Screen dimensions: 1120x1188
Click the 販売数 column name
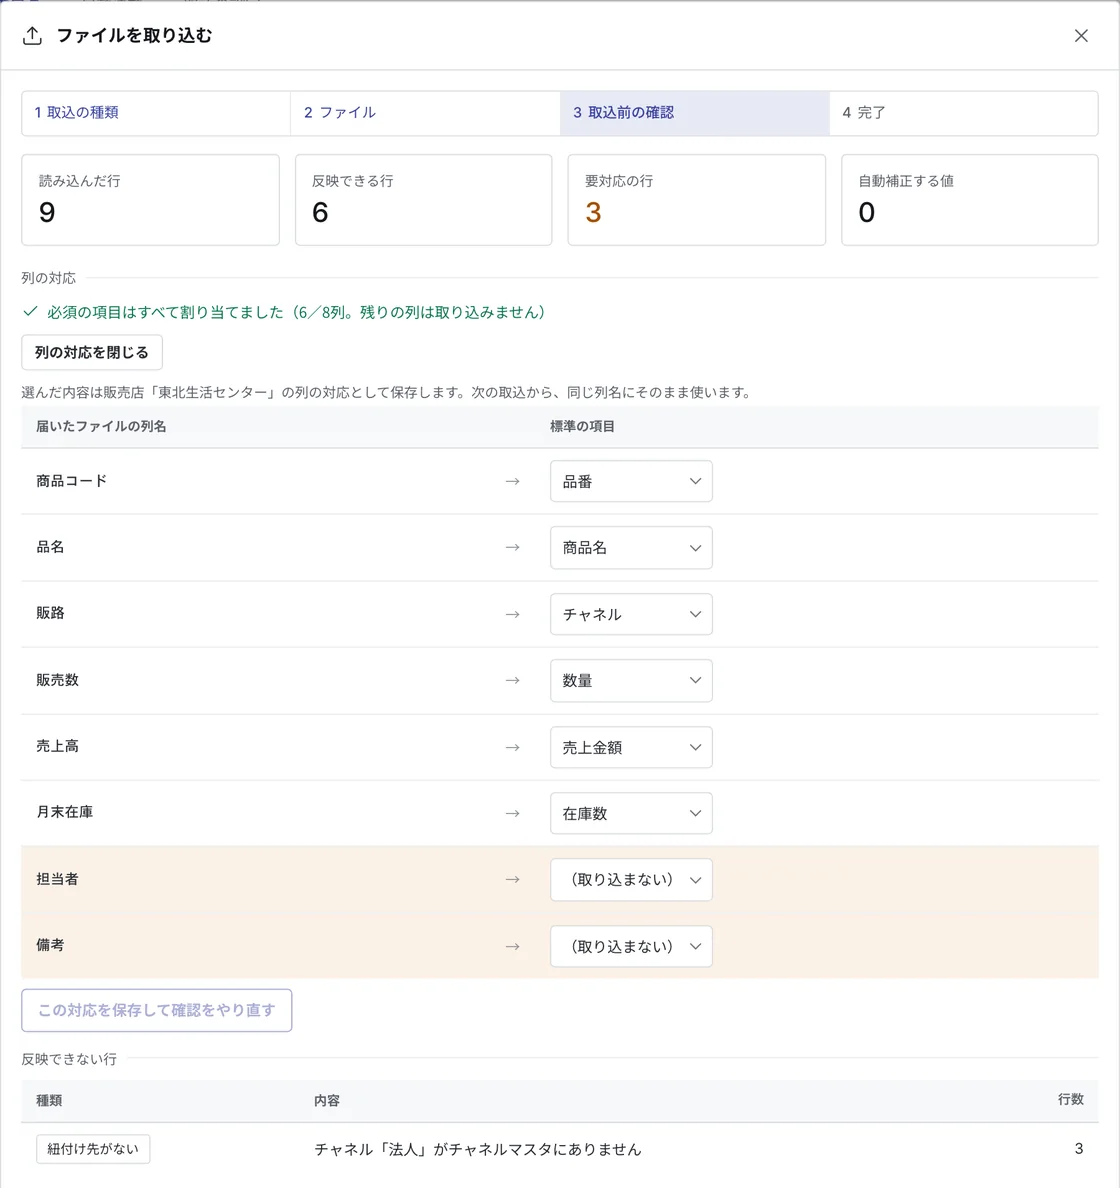click(58, 680)
